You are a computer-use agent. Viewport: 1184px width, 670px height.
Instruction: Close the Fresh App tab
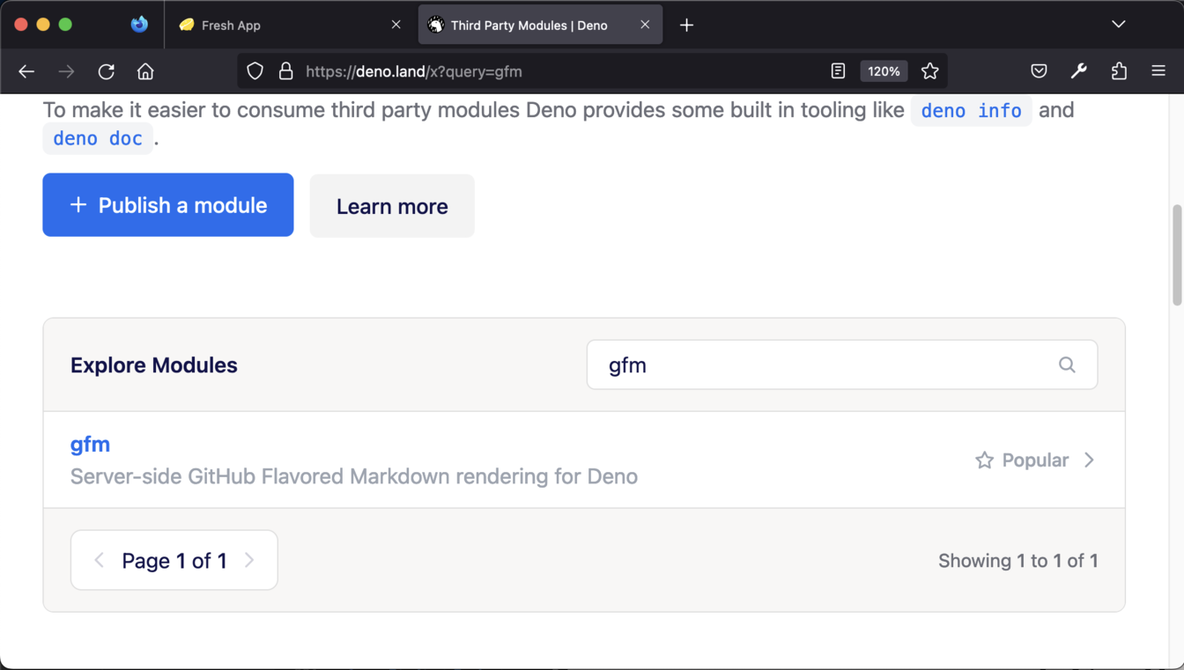[x=396, y=25]
